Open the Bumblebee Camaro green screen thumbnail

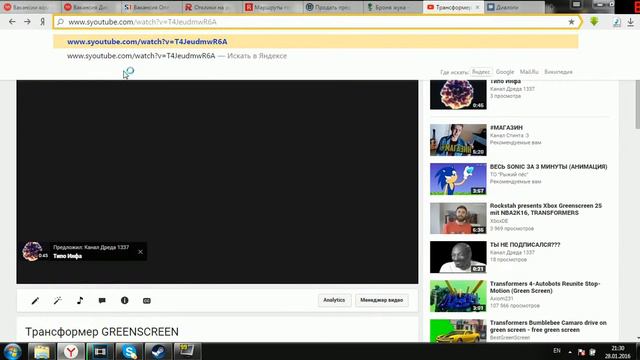[458, 331]
